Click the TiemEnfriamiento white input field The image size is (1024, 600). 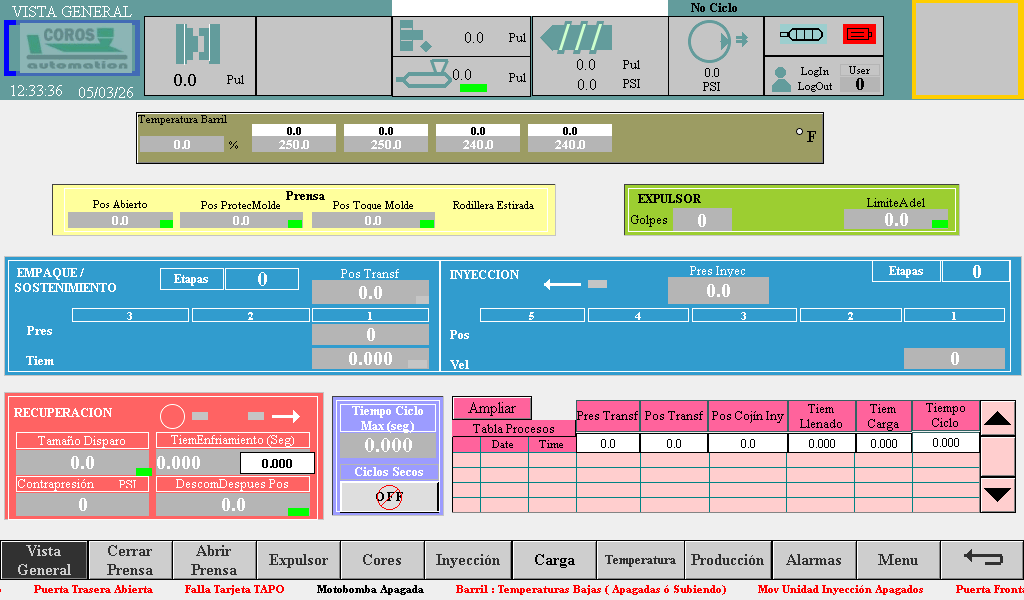click(277, 463)
